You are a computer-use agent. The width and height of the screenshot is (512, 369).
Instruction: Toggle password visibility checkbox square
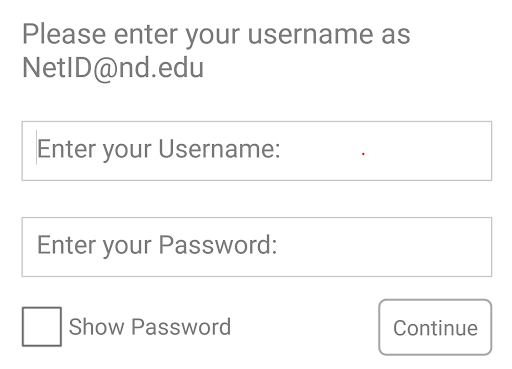point(42,327)
